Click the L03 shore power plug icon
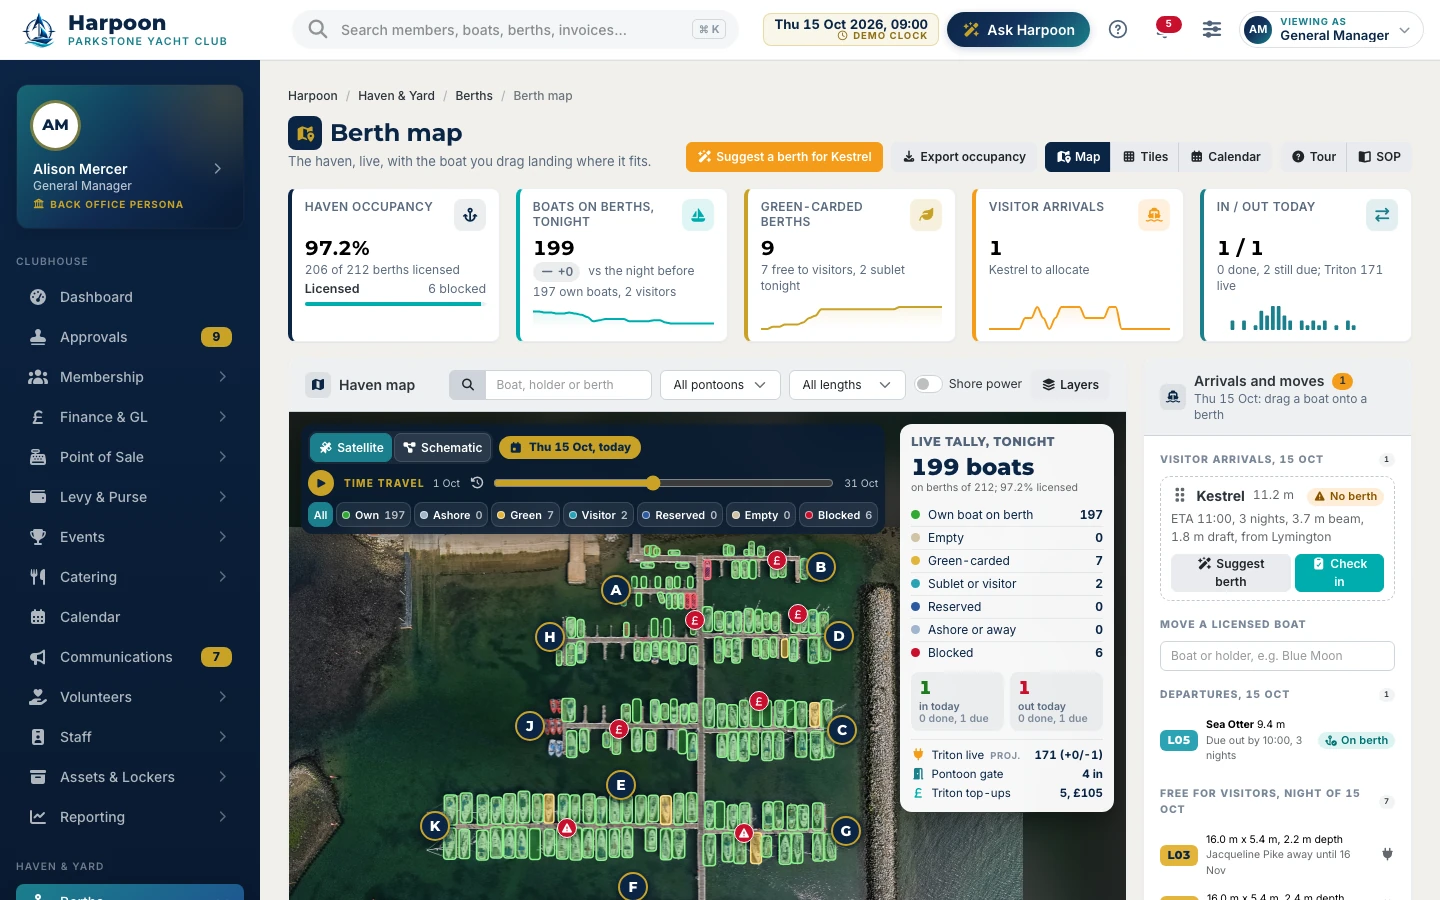This screenshot has height=900, width=1440. [1387, 854]
